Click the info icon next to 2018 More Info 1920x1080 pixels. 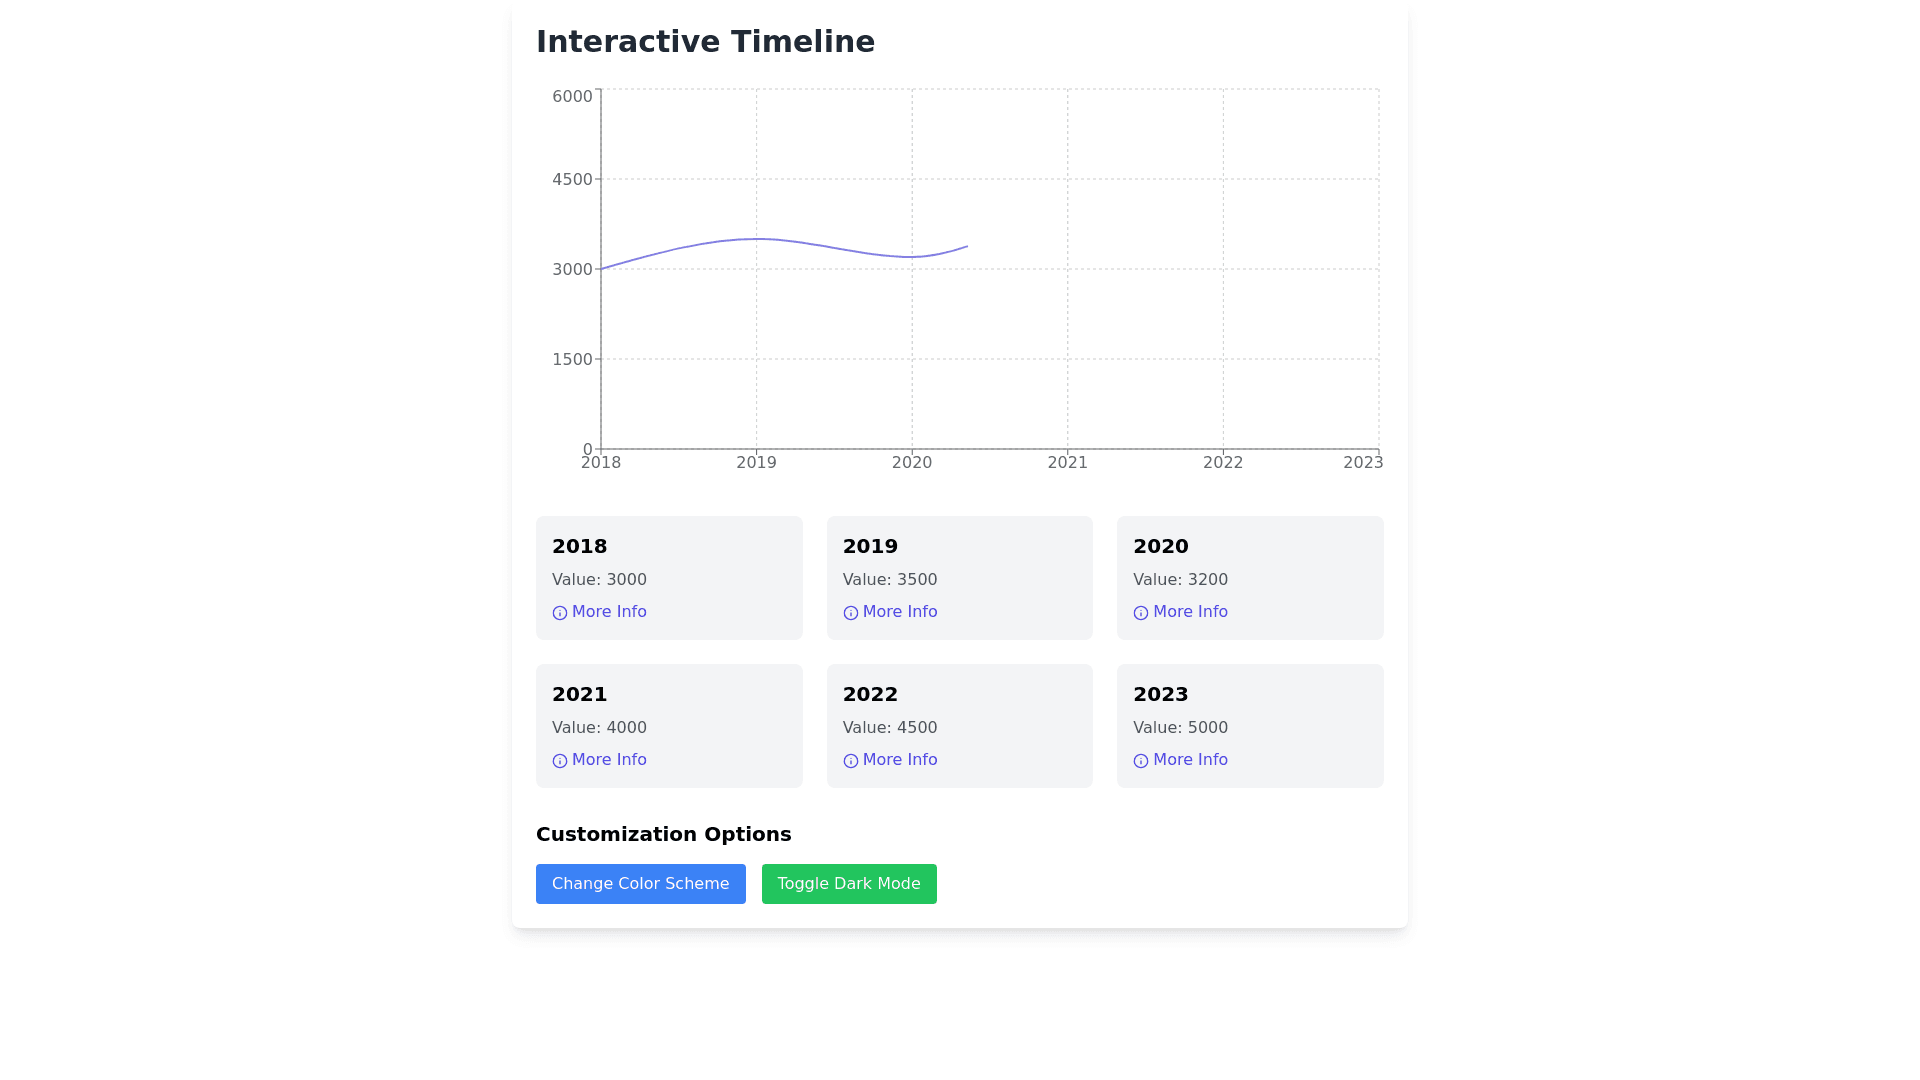[x=559, y=612]
